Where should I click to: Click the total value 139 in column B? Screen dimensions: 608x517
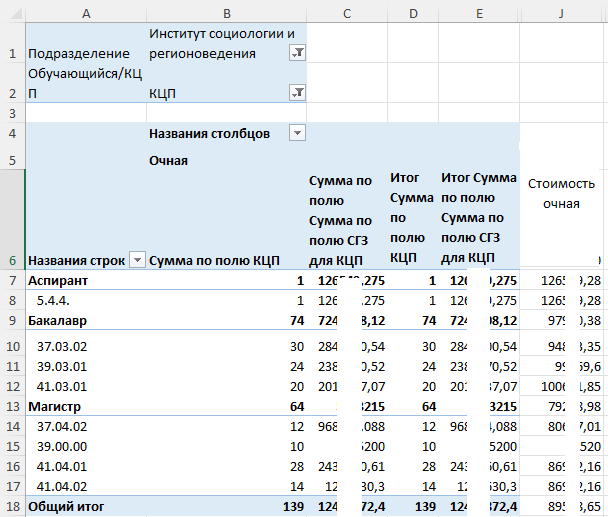[x=294, y=507]
